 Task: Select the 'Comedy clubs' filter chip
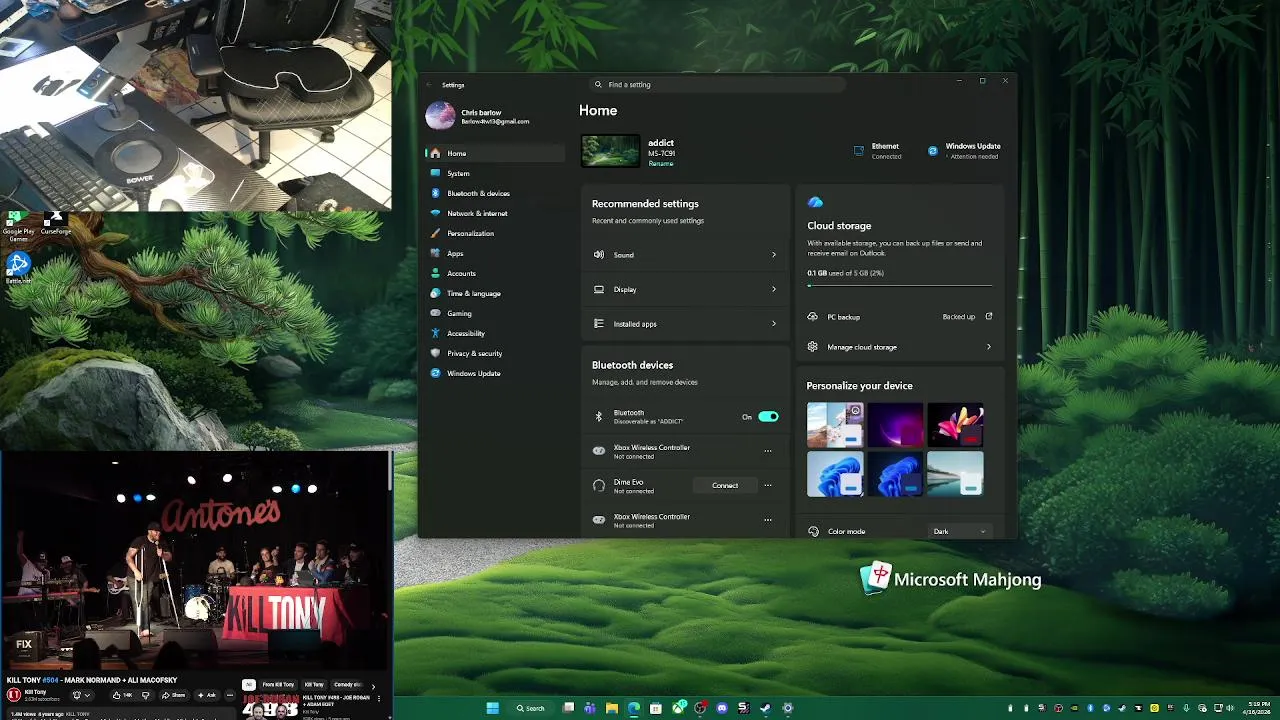point(348,685)
